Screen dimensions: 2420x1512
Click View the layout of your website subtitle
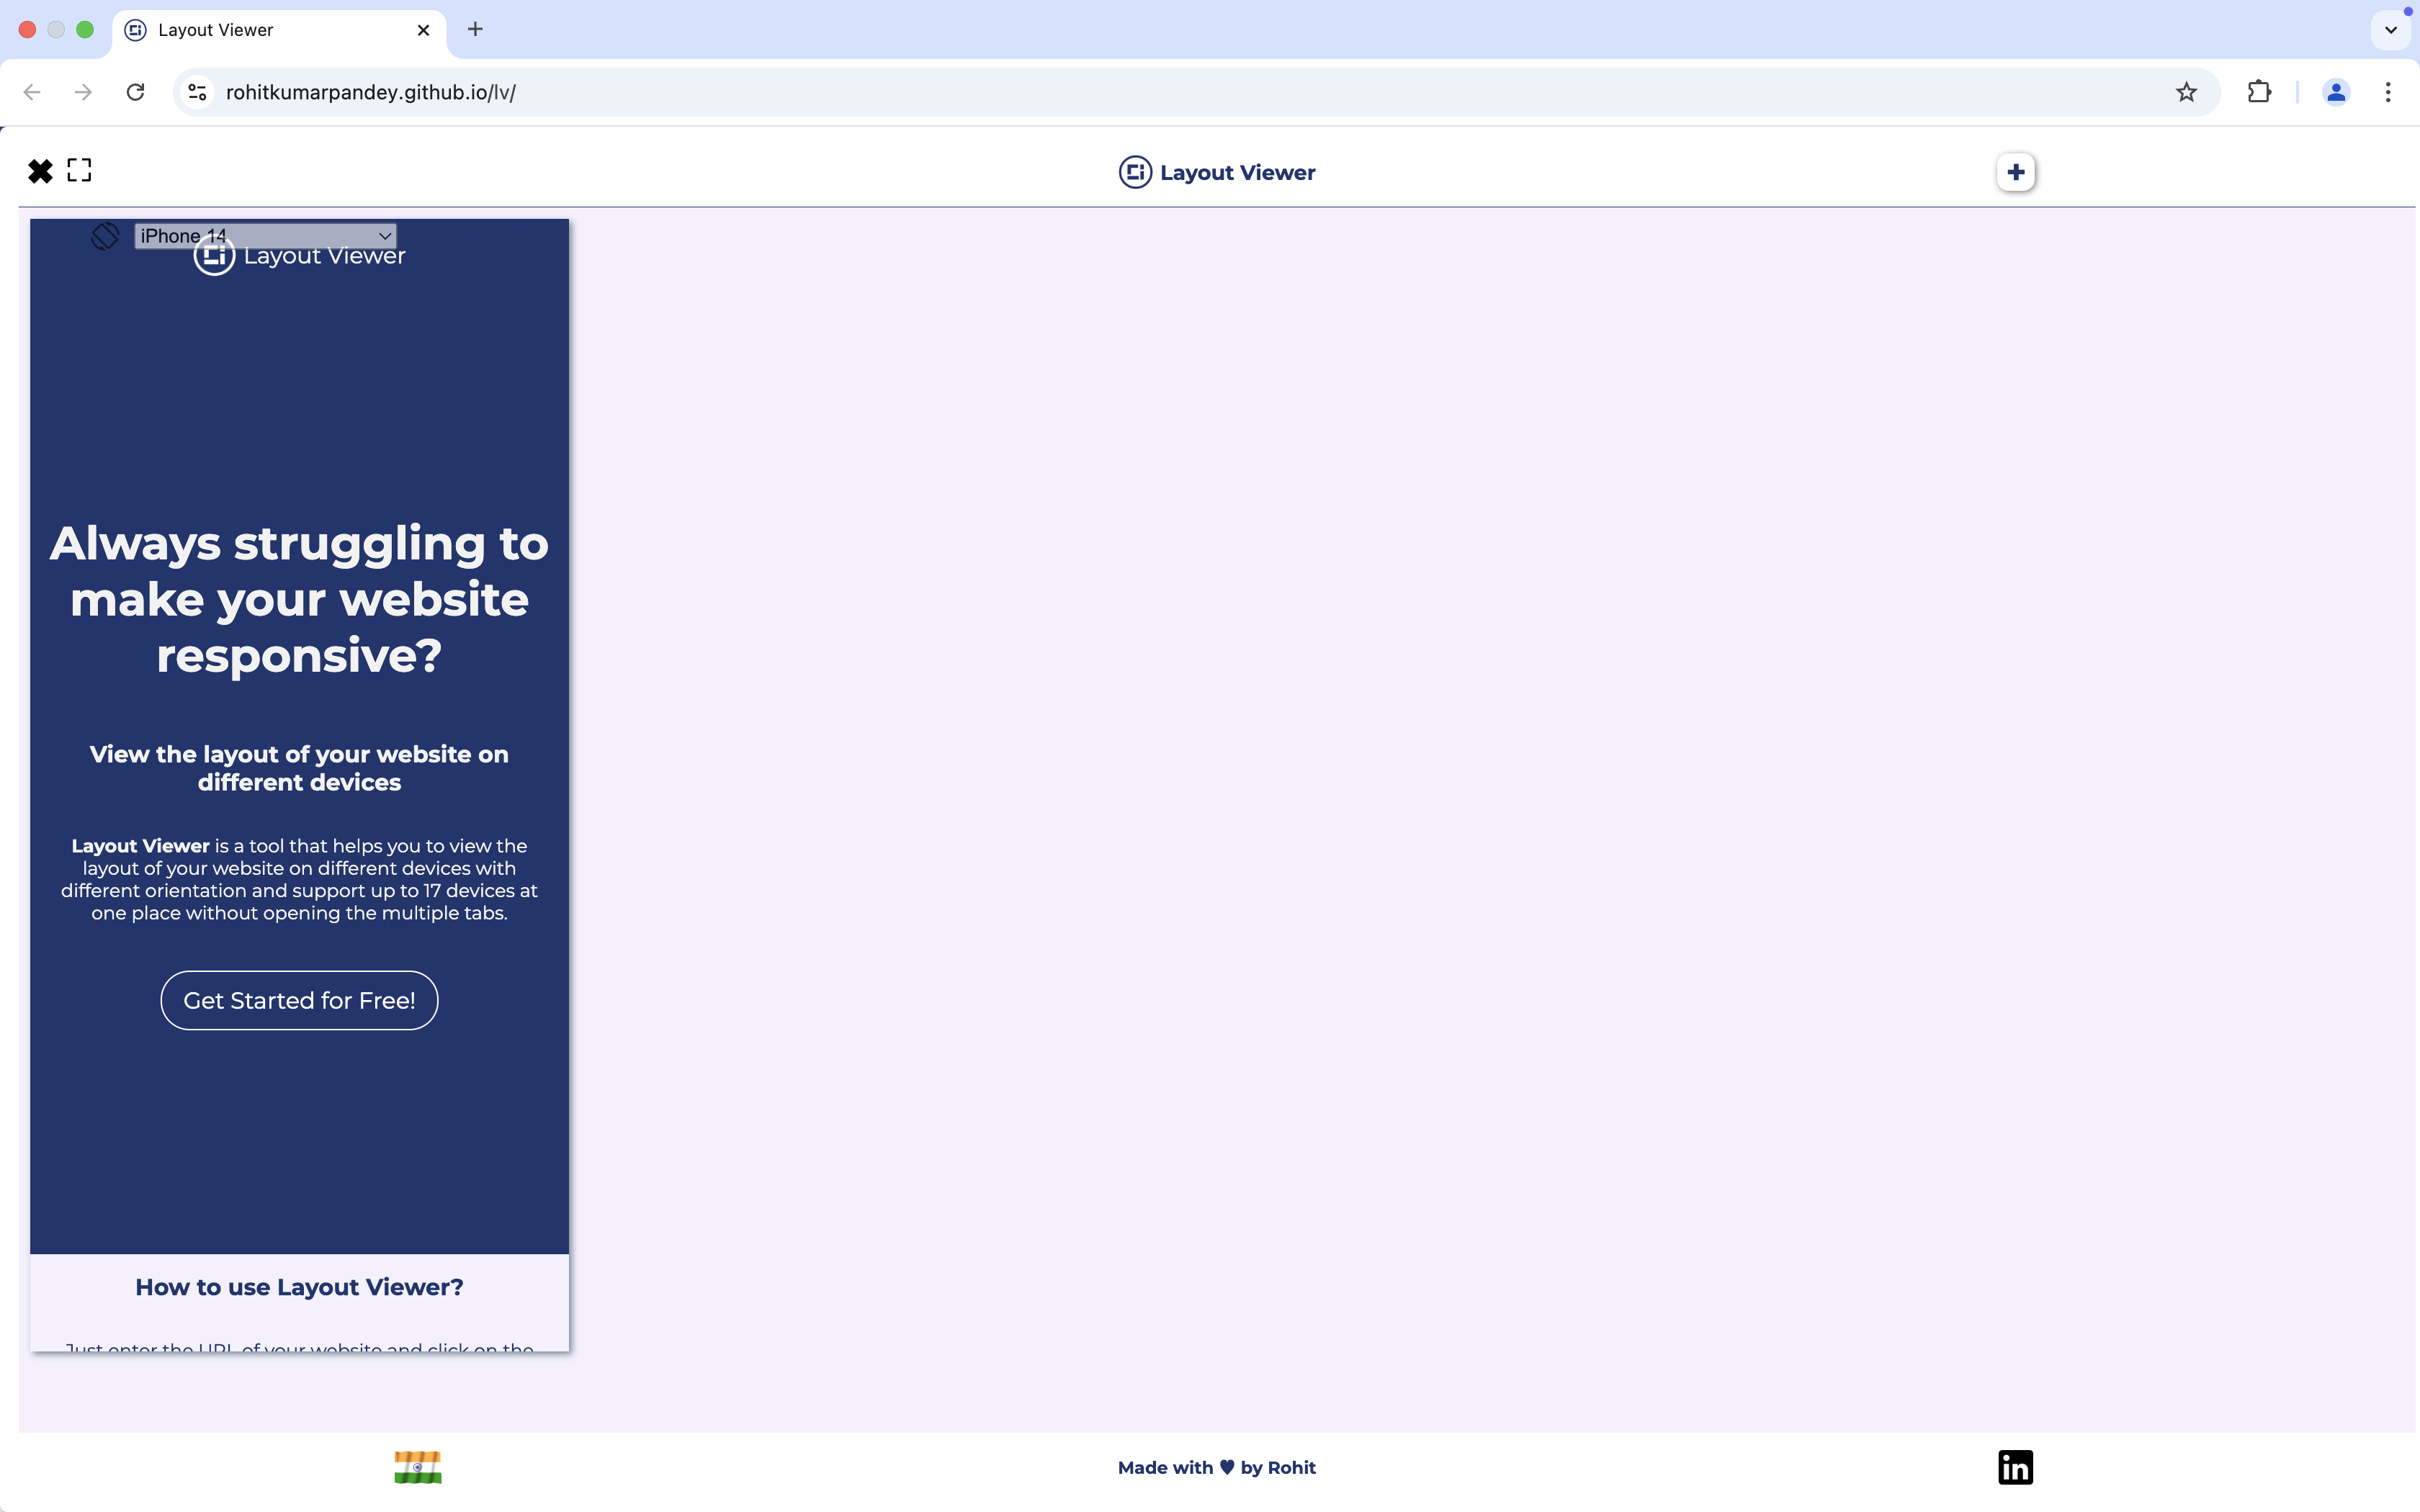click(299, 768)
